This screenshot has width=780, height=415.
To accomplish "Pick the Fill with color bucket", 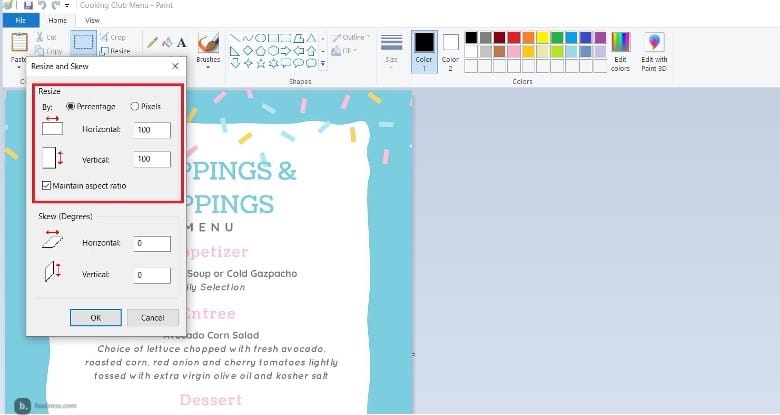I will point(167,42).
